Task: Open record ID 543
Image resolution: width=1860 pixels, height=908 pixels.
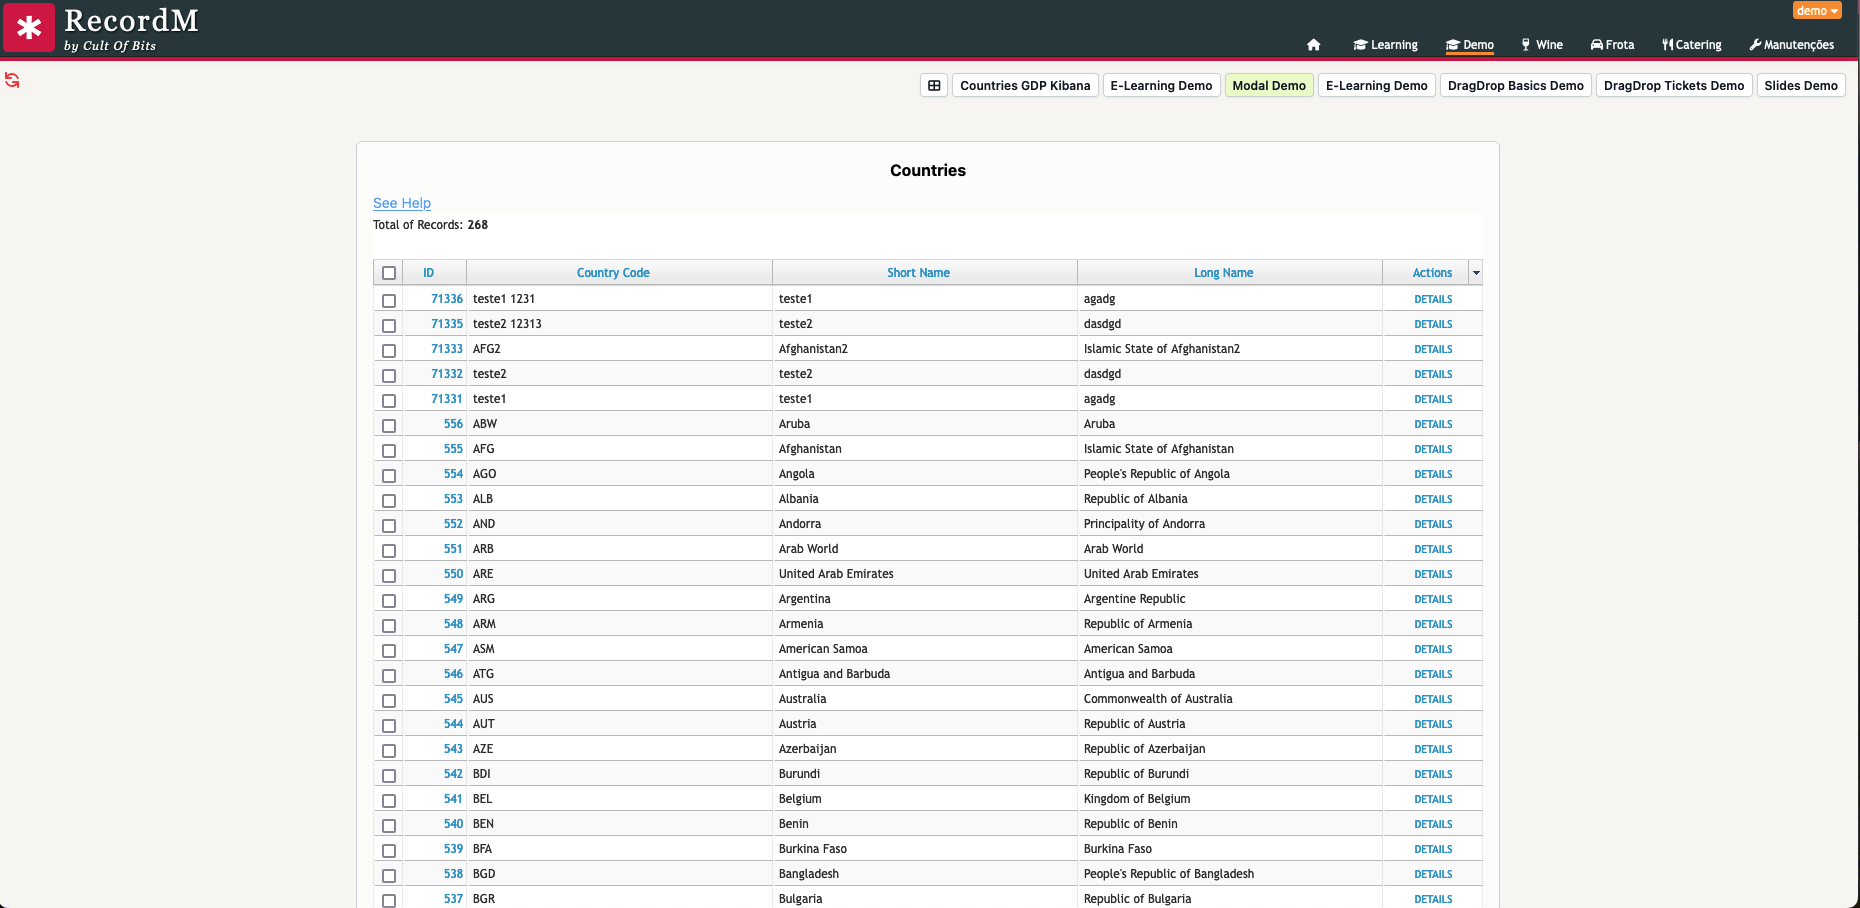Action: click(453, 749)
